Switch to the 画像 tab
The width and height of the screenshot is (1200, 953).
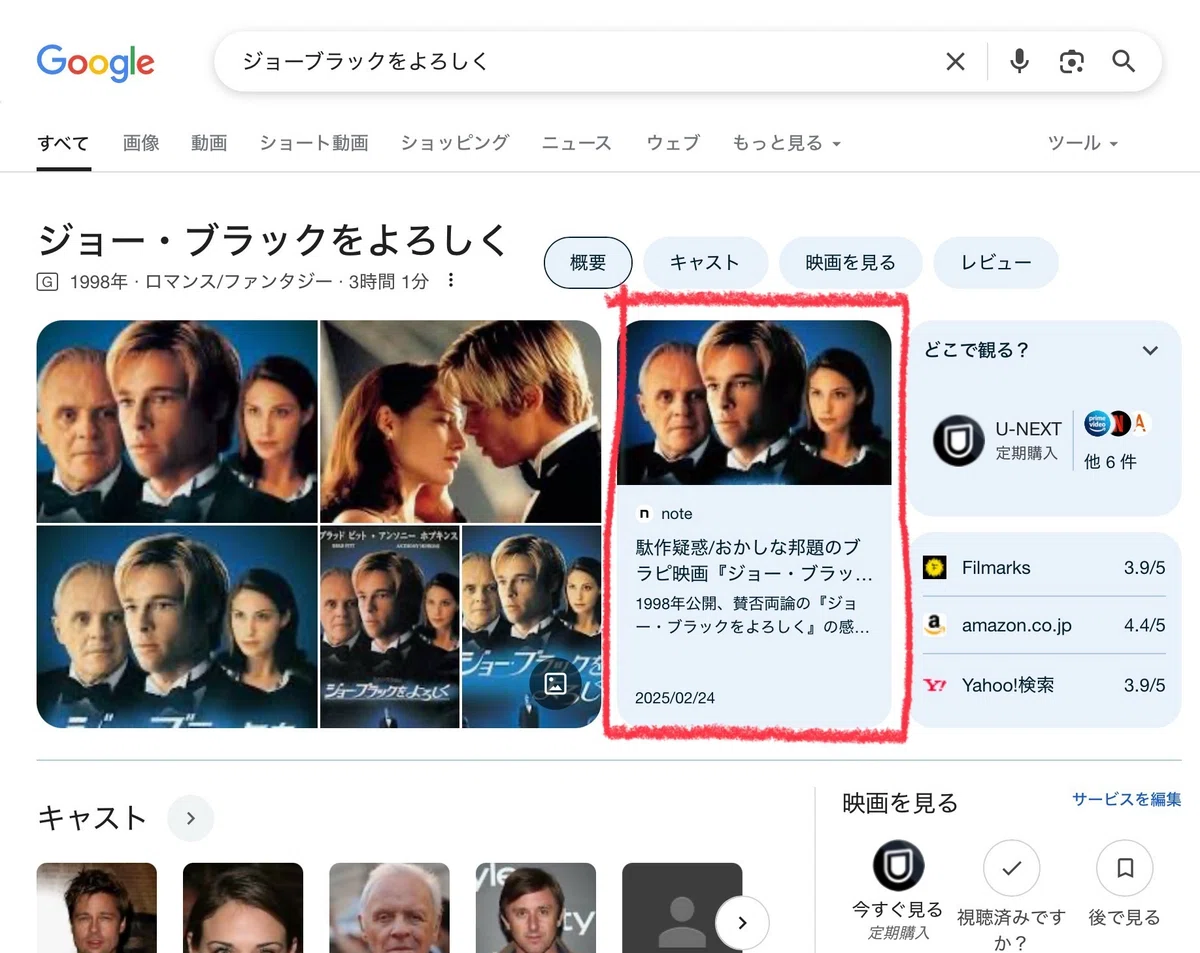141,143
